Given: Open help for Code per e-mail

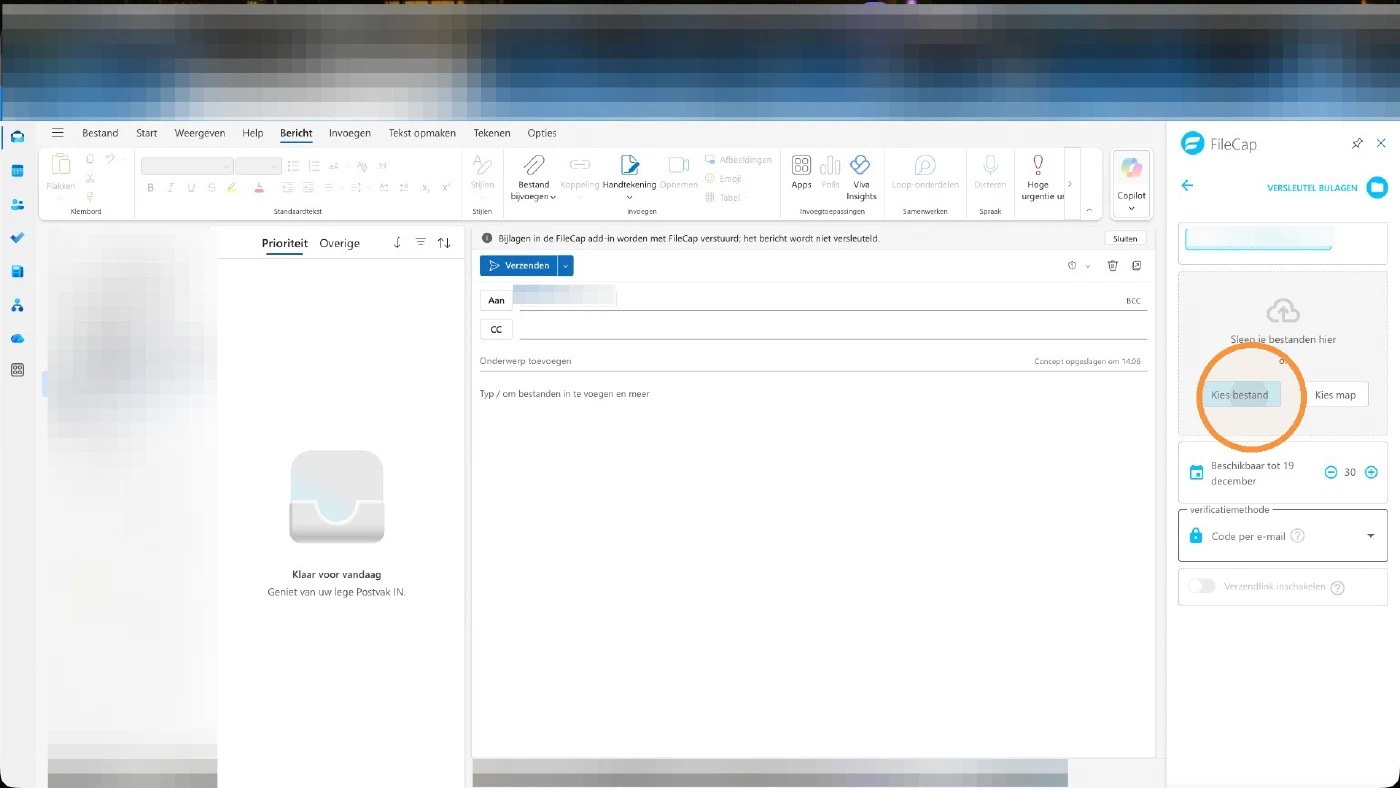Looking at the screenshot, I should pyautogui.click(x=1298, y=536).
